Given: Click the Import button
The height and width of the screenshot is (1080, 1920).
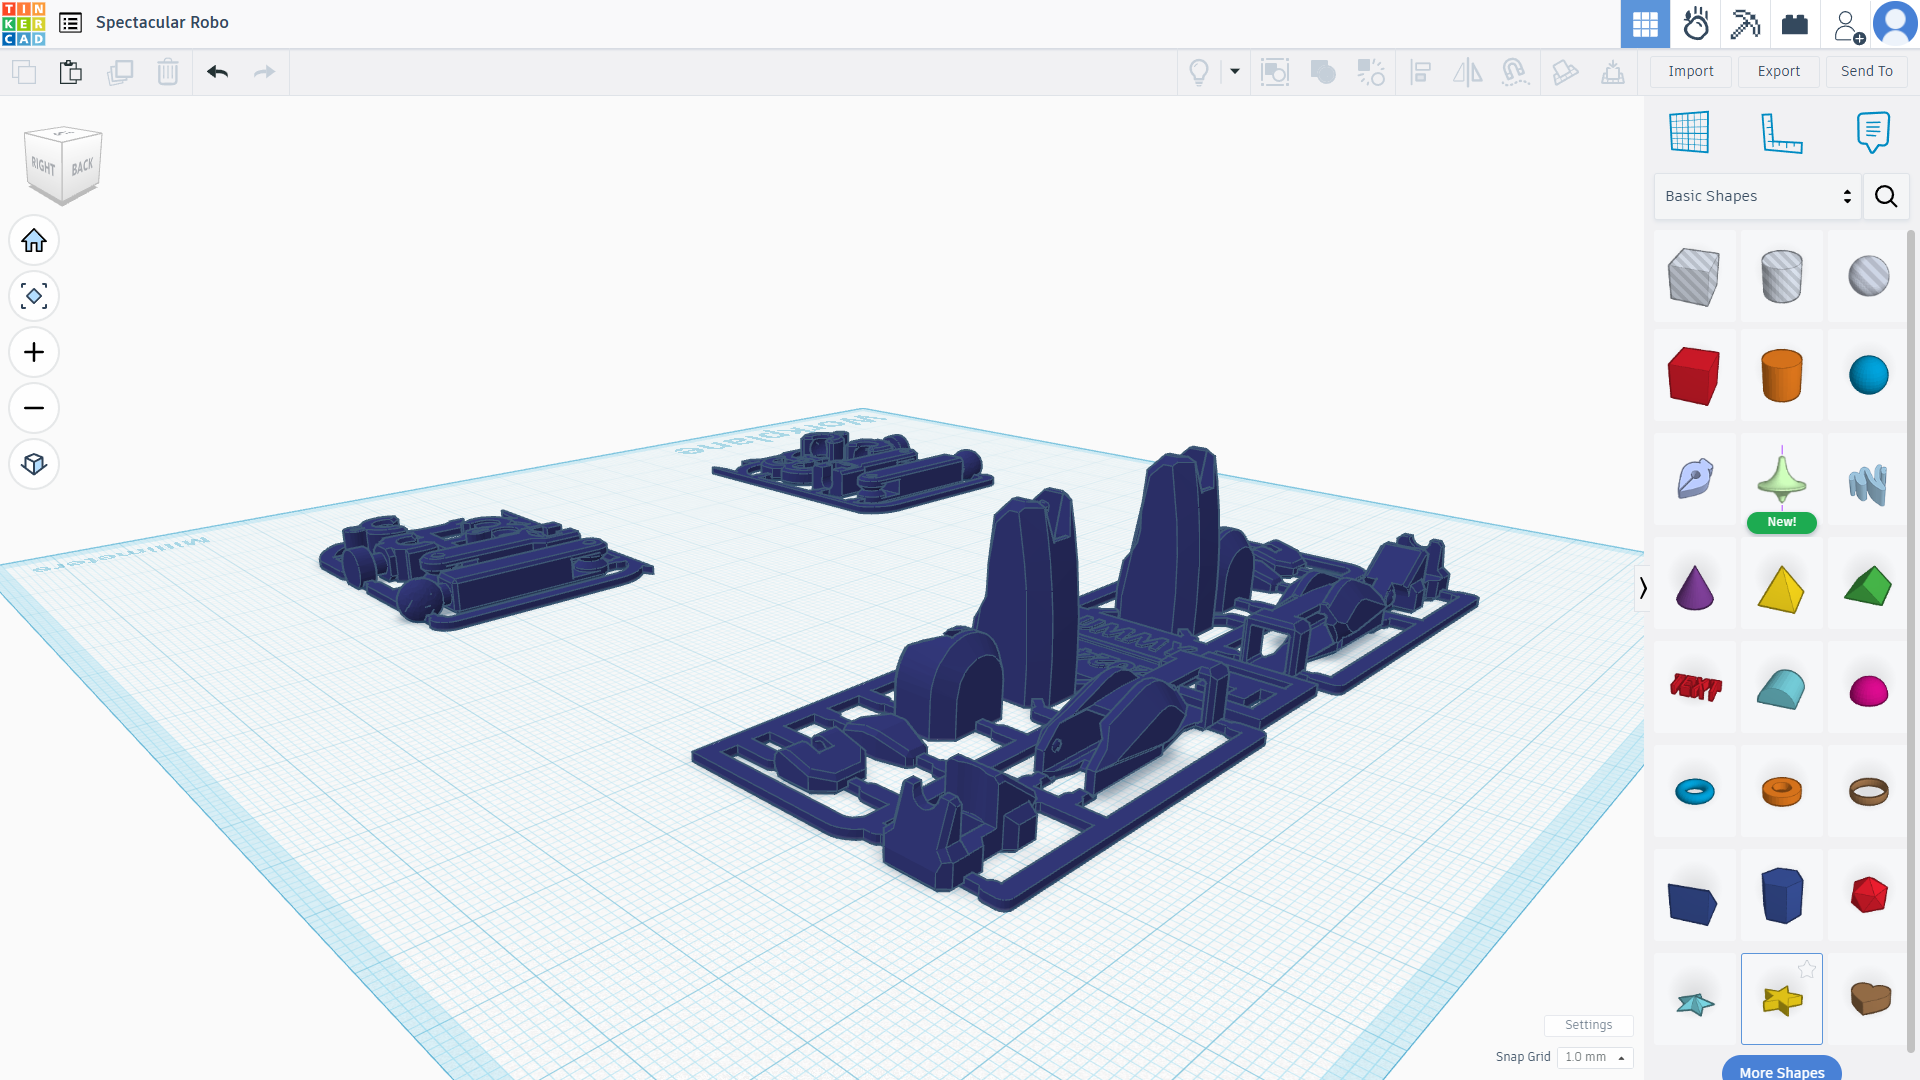Looking at the screenshot, I should [x=1691, y=71].
